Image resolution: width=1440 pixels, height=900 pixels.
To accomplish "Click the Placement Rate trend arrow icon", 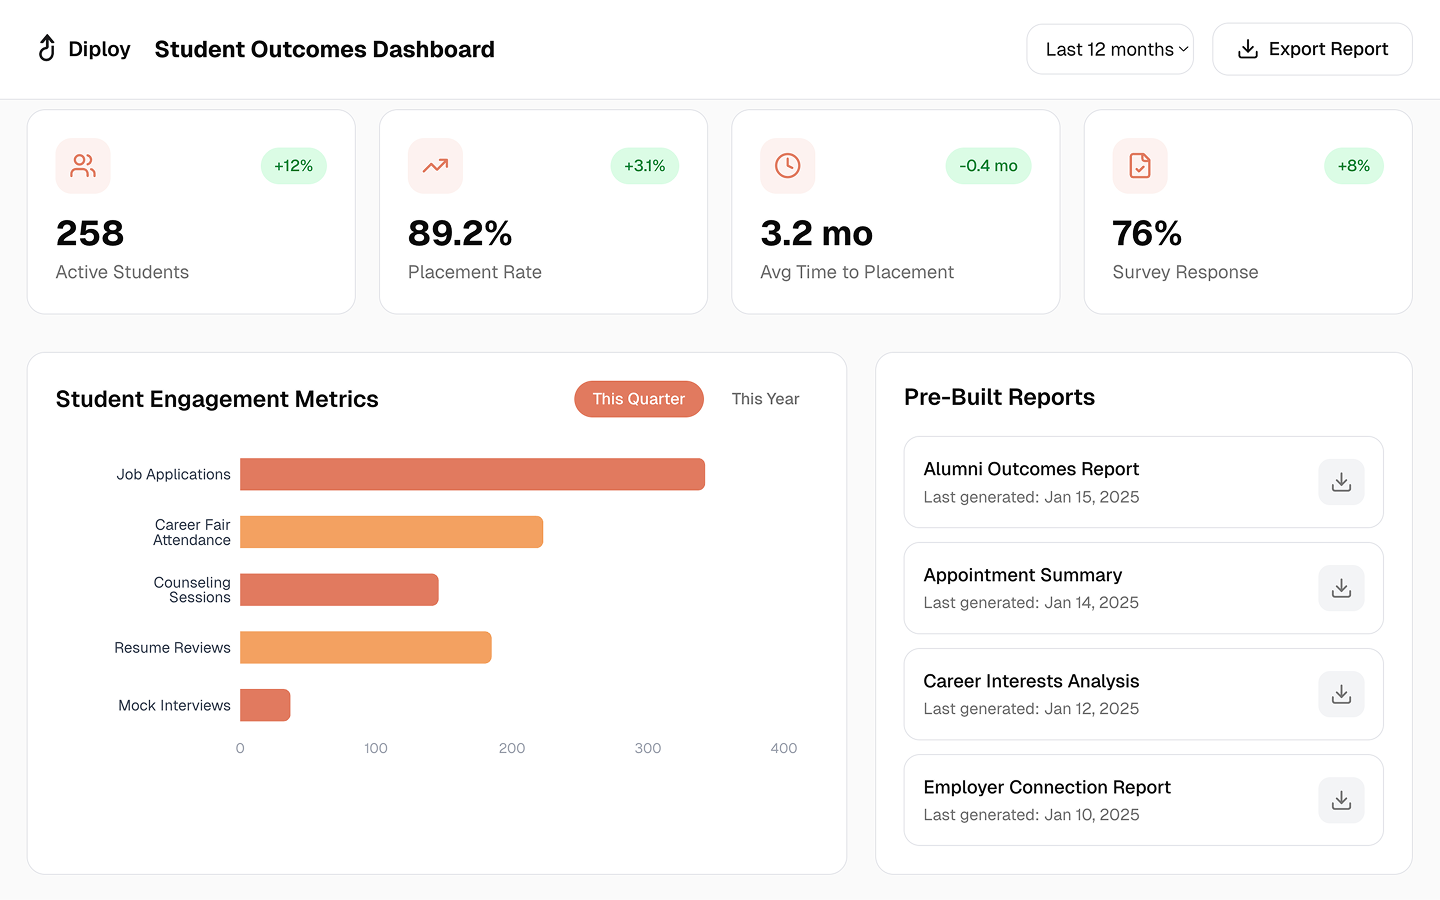I will 435,166.
